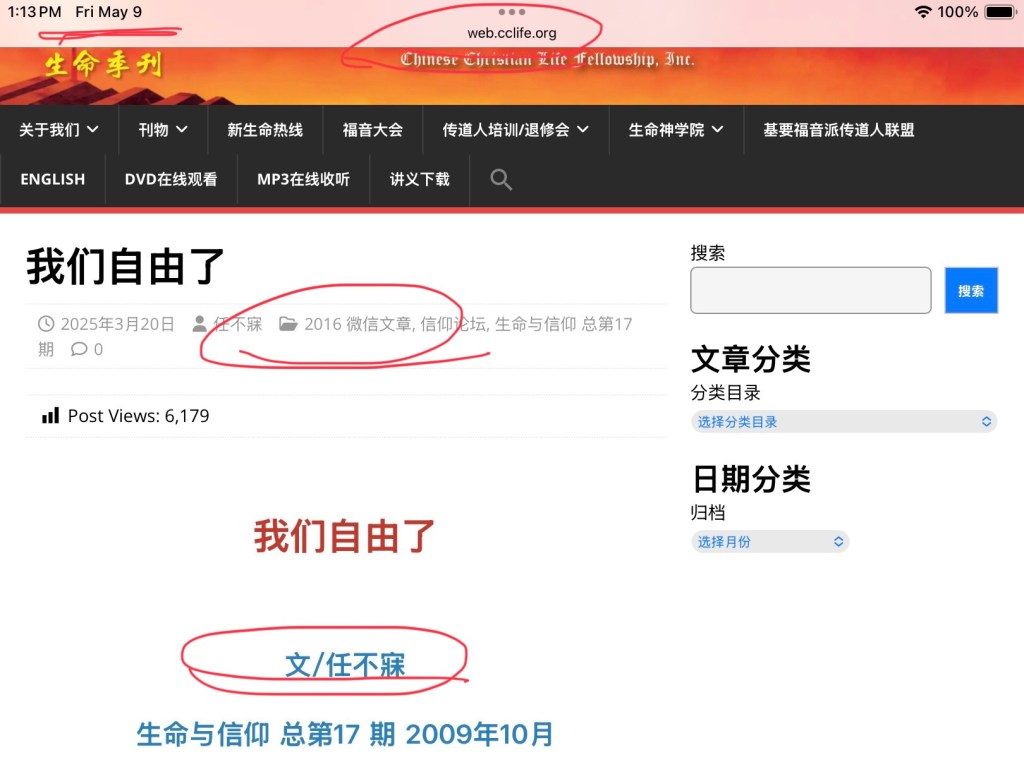Click the Post Views bar chart icon
This screenshot has height=774, width=1024.
pyautogui.click(x=50, y=416)
